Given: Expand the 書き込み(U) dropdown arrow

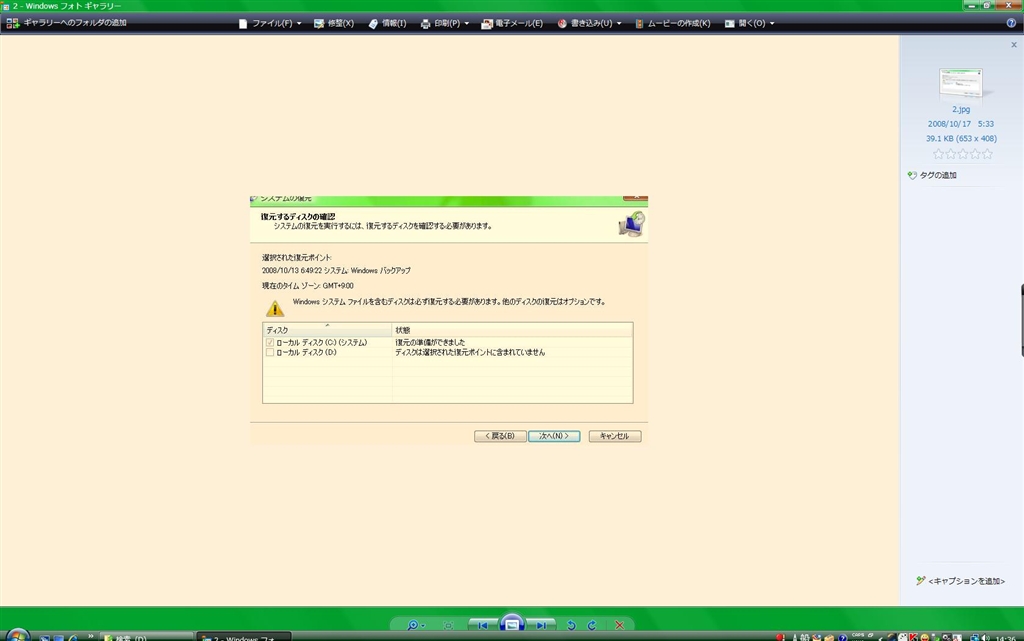Looking at the screenshot, I should (619, 23).
